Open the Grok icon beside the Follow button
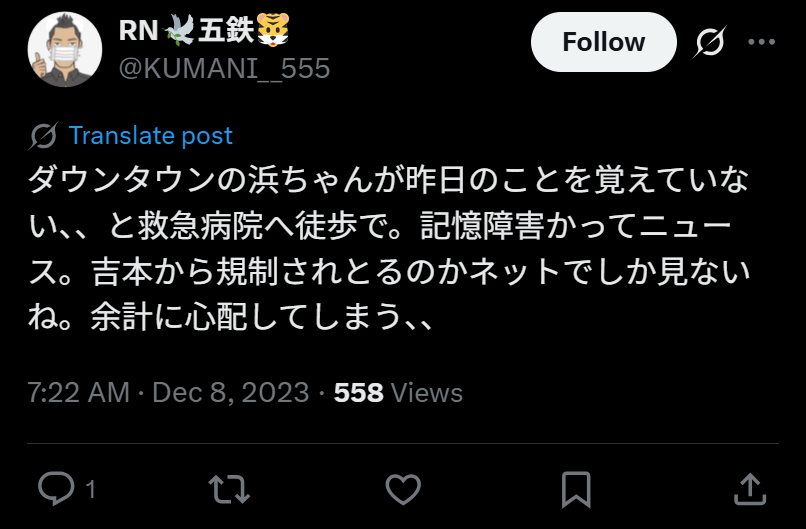 click(x=709, y=42)
